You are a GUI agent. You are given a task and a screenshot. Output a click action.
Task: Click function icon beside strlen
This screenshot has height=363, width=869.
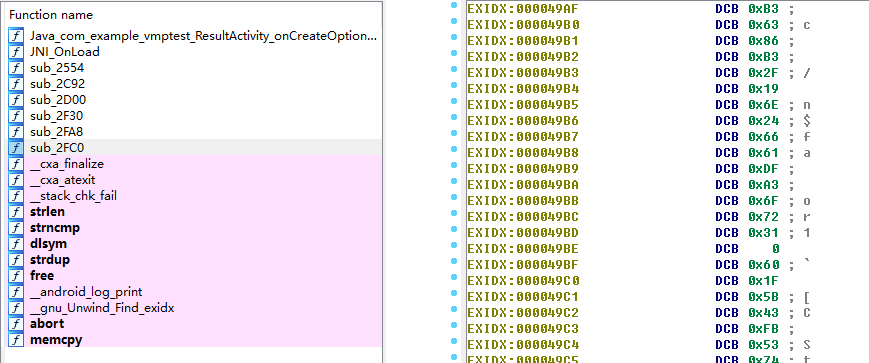pyautogui.click(x=17, y=212)
